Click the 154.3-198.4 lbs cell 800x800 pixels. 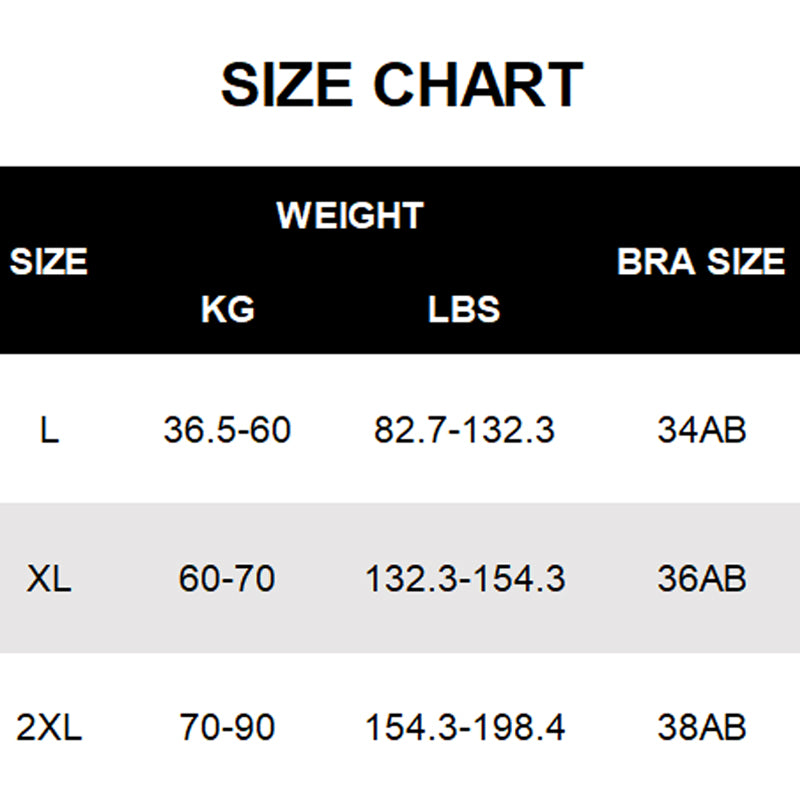[465, 727]
